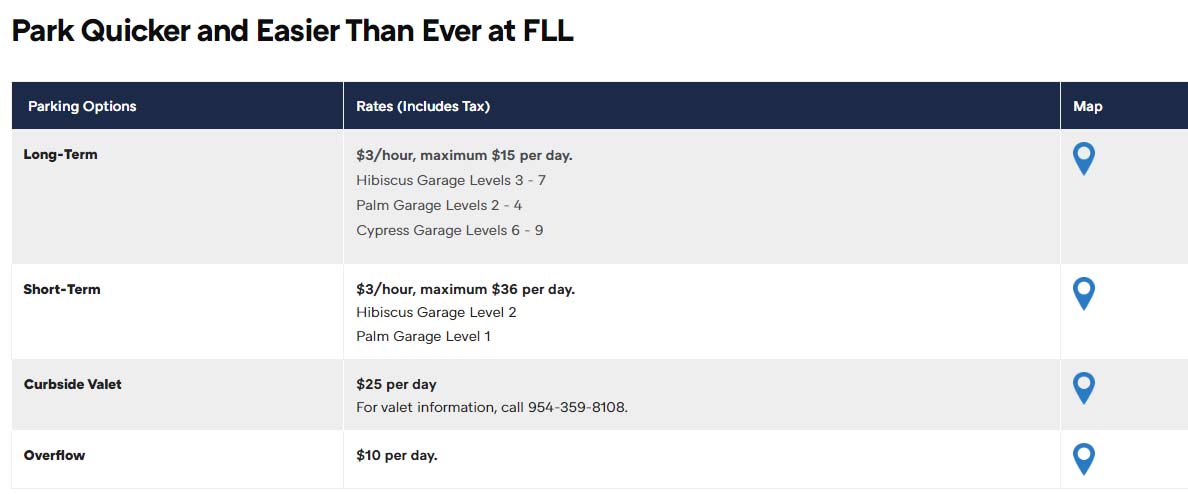Click 'Palm Garage Level 1' text
The image size is (1188, 494).
coord(424,336)
